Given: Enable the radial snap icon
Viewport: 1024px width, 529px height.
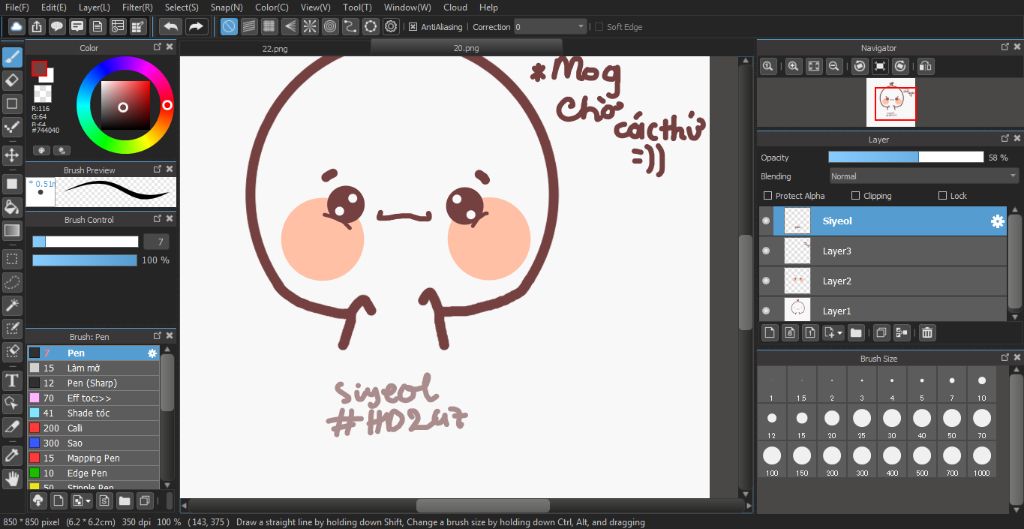Looking at the screenshot, I should coord(310,27).
